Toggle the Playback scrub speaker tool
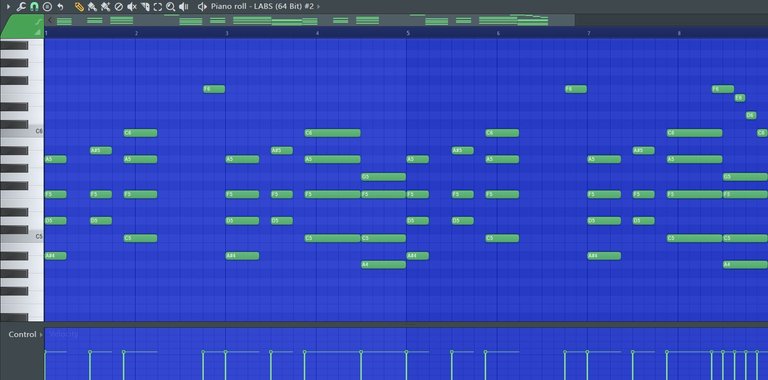 pyautogui.click(x=184, y=7)
